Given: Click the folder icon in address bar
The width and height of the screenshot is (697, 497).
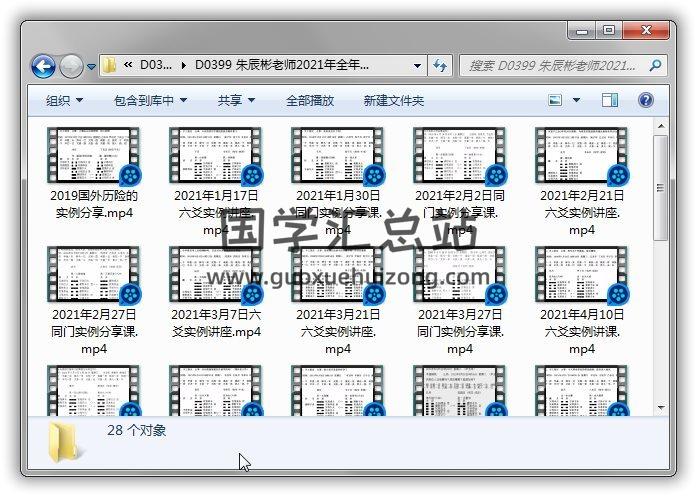Looking at the screenshot, I should tap(109, 65).
